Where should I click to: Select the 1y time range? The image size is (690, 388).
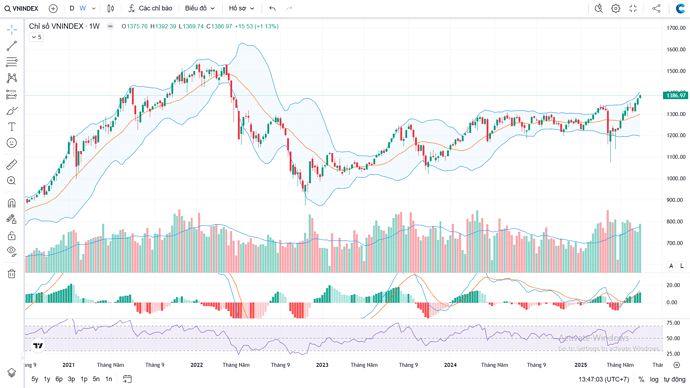(x=47, y=379)
